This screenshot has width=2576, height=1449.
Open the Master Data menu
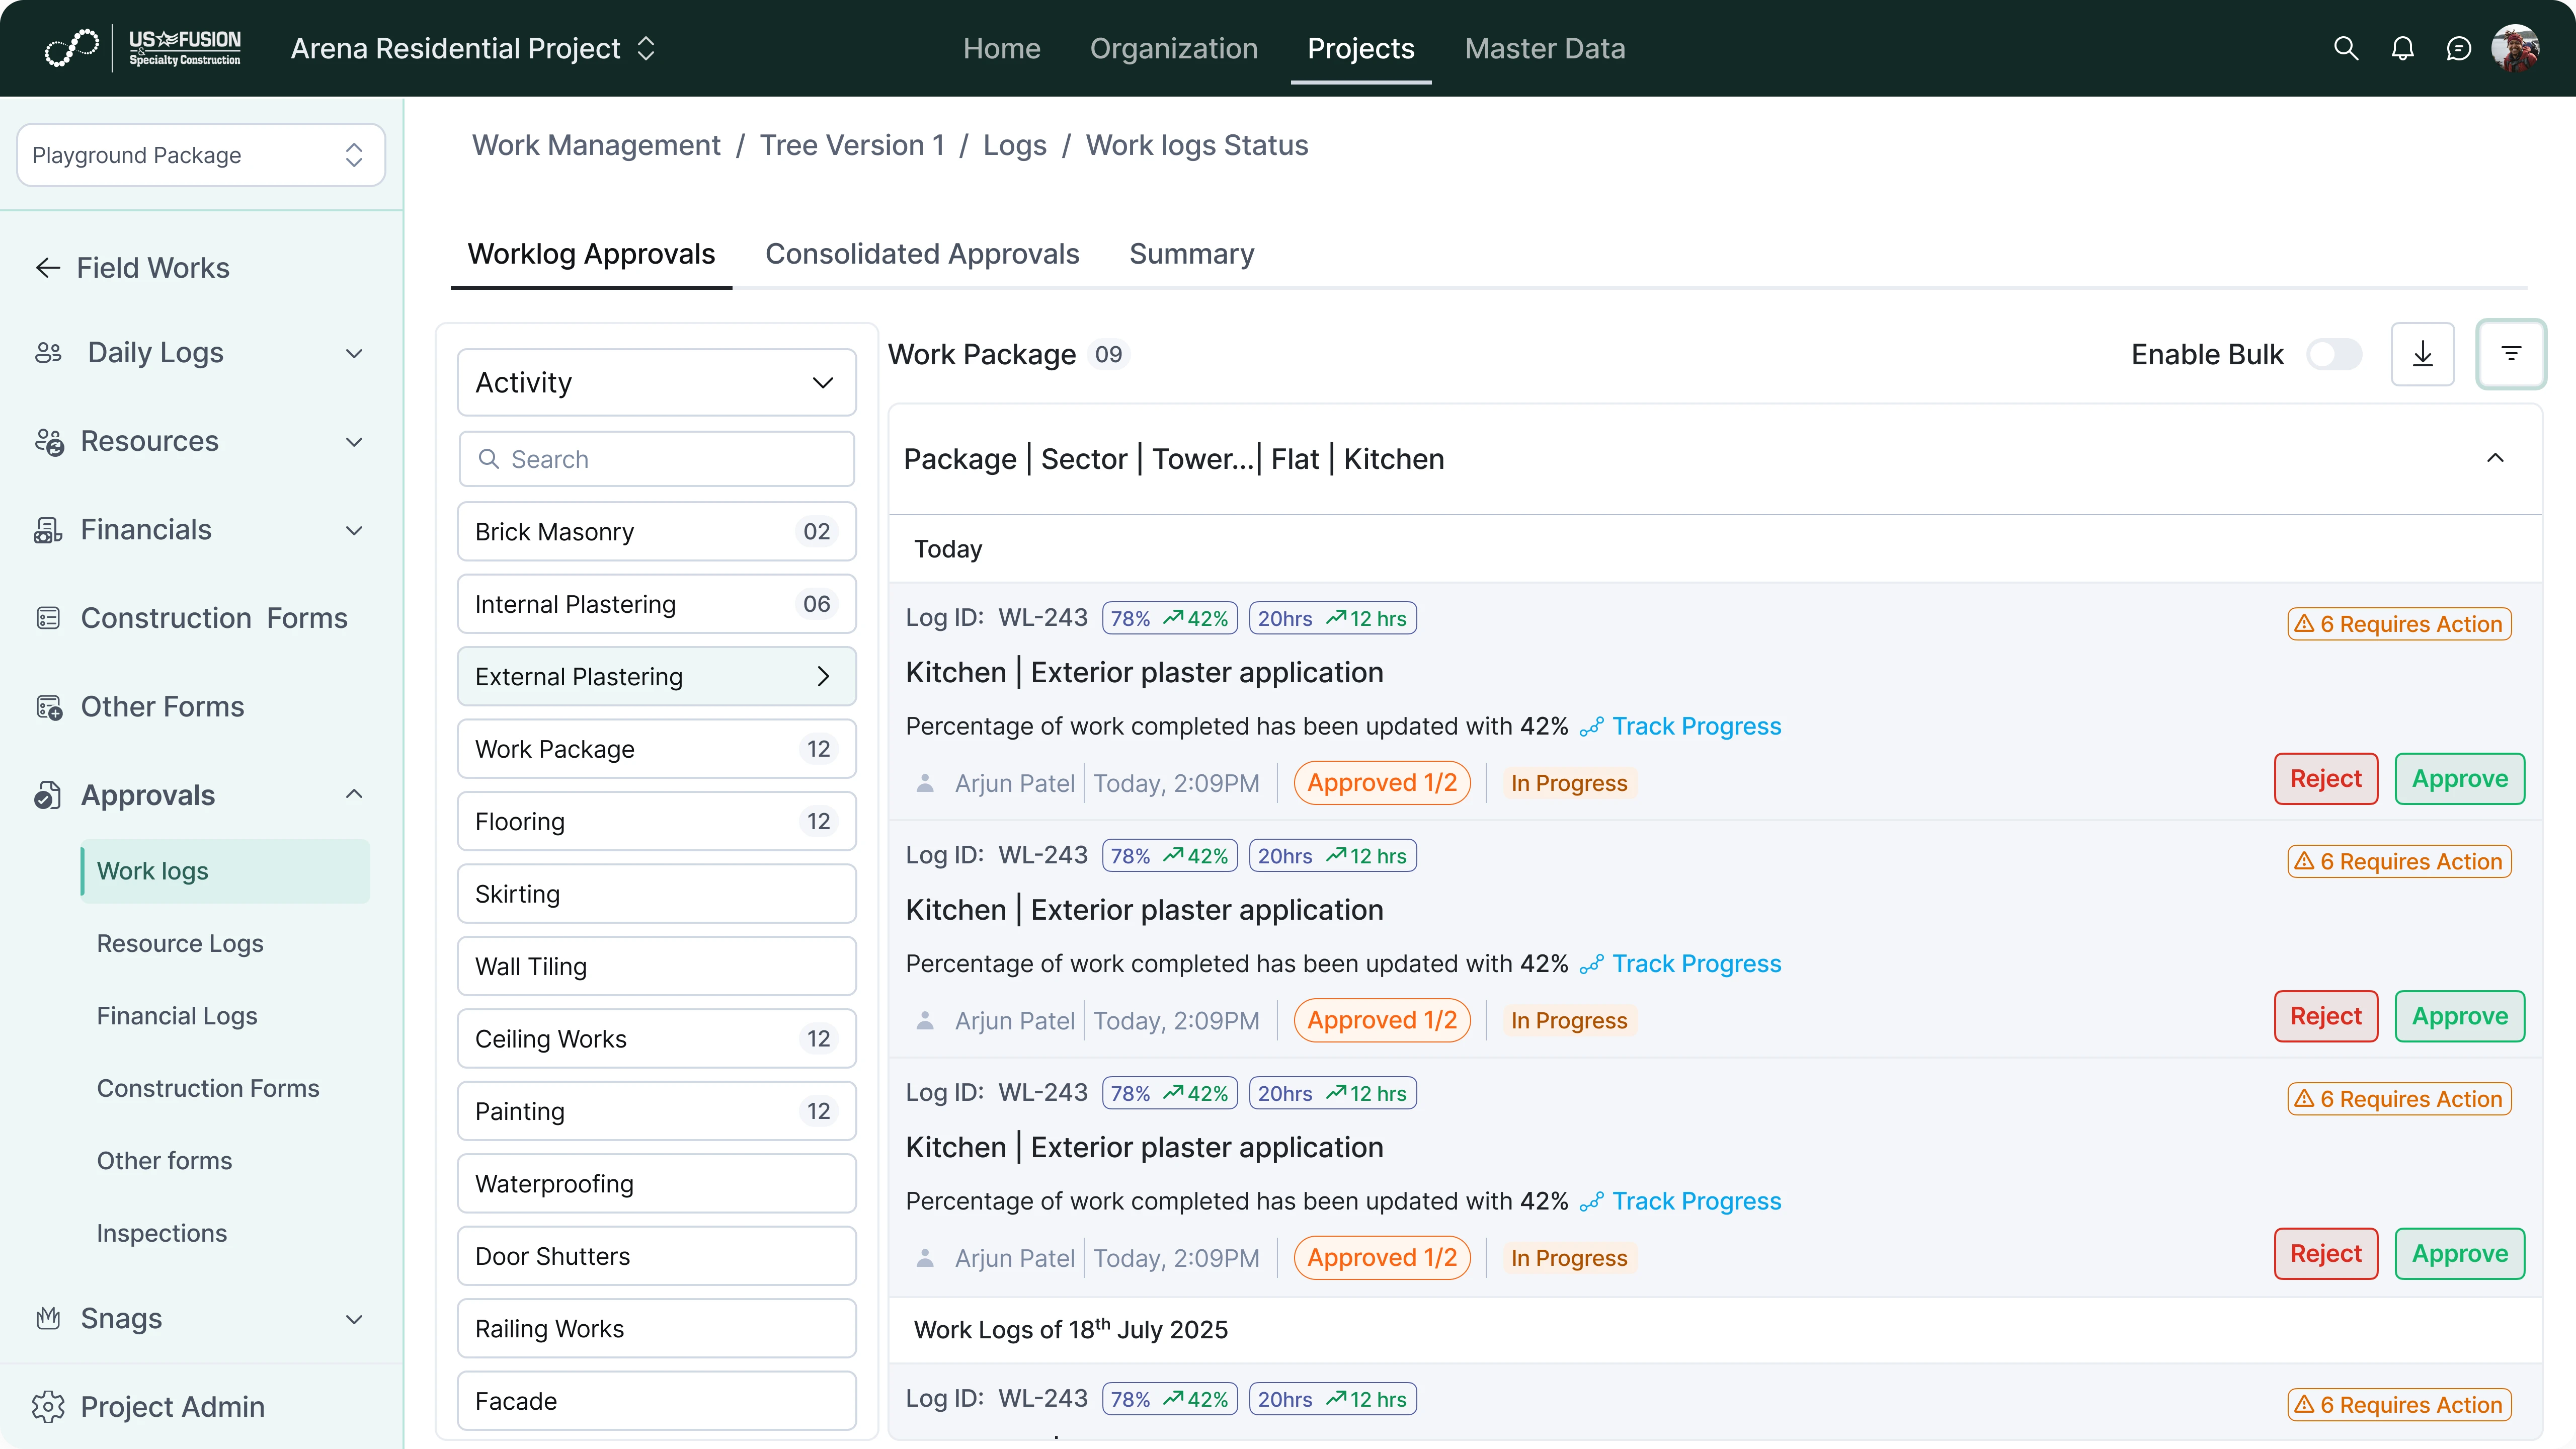[1544, 48]
